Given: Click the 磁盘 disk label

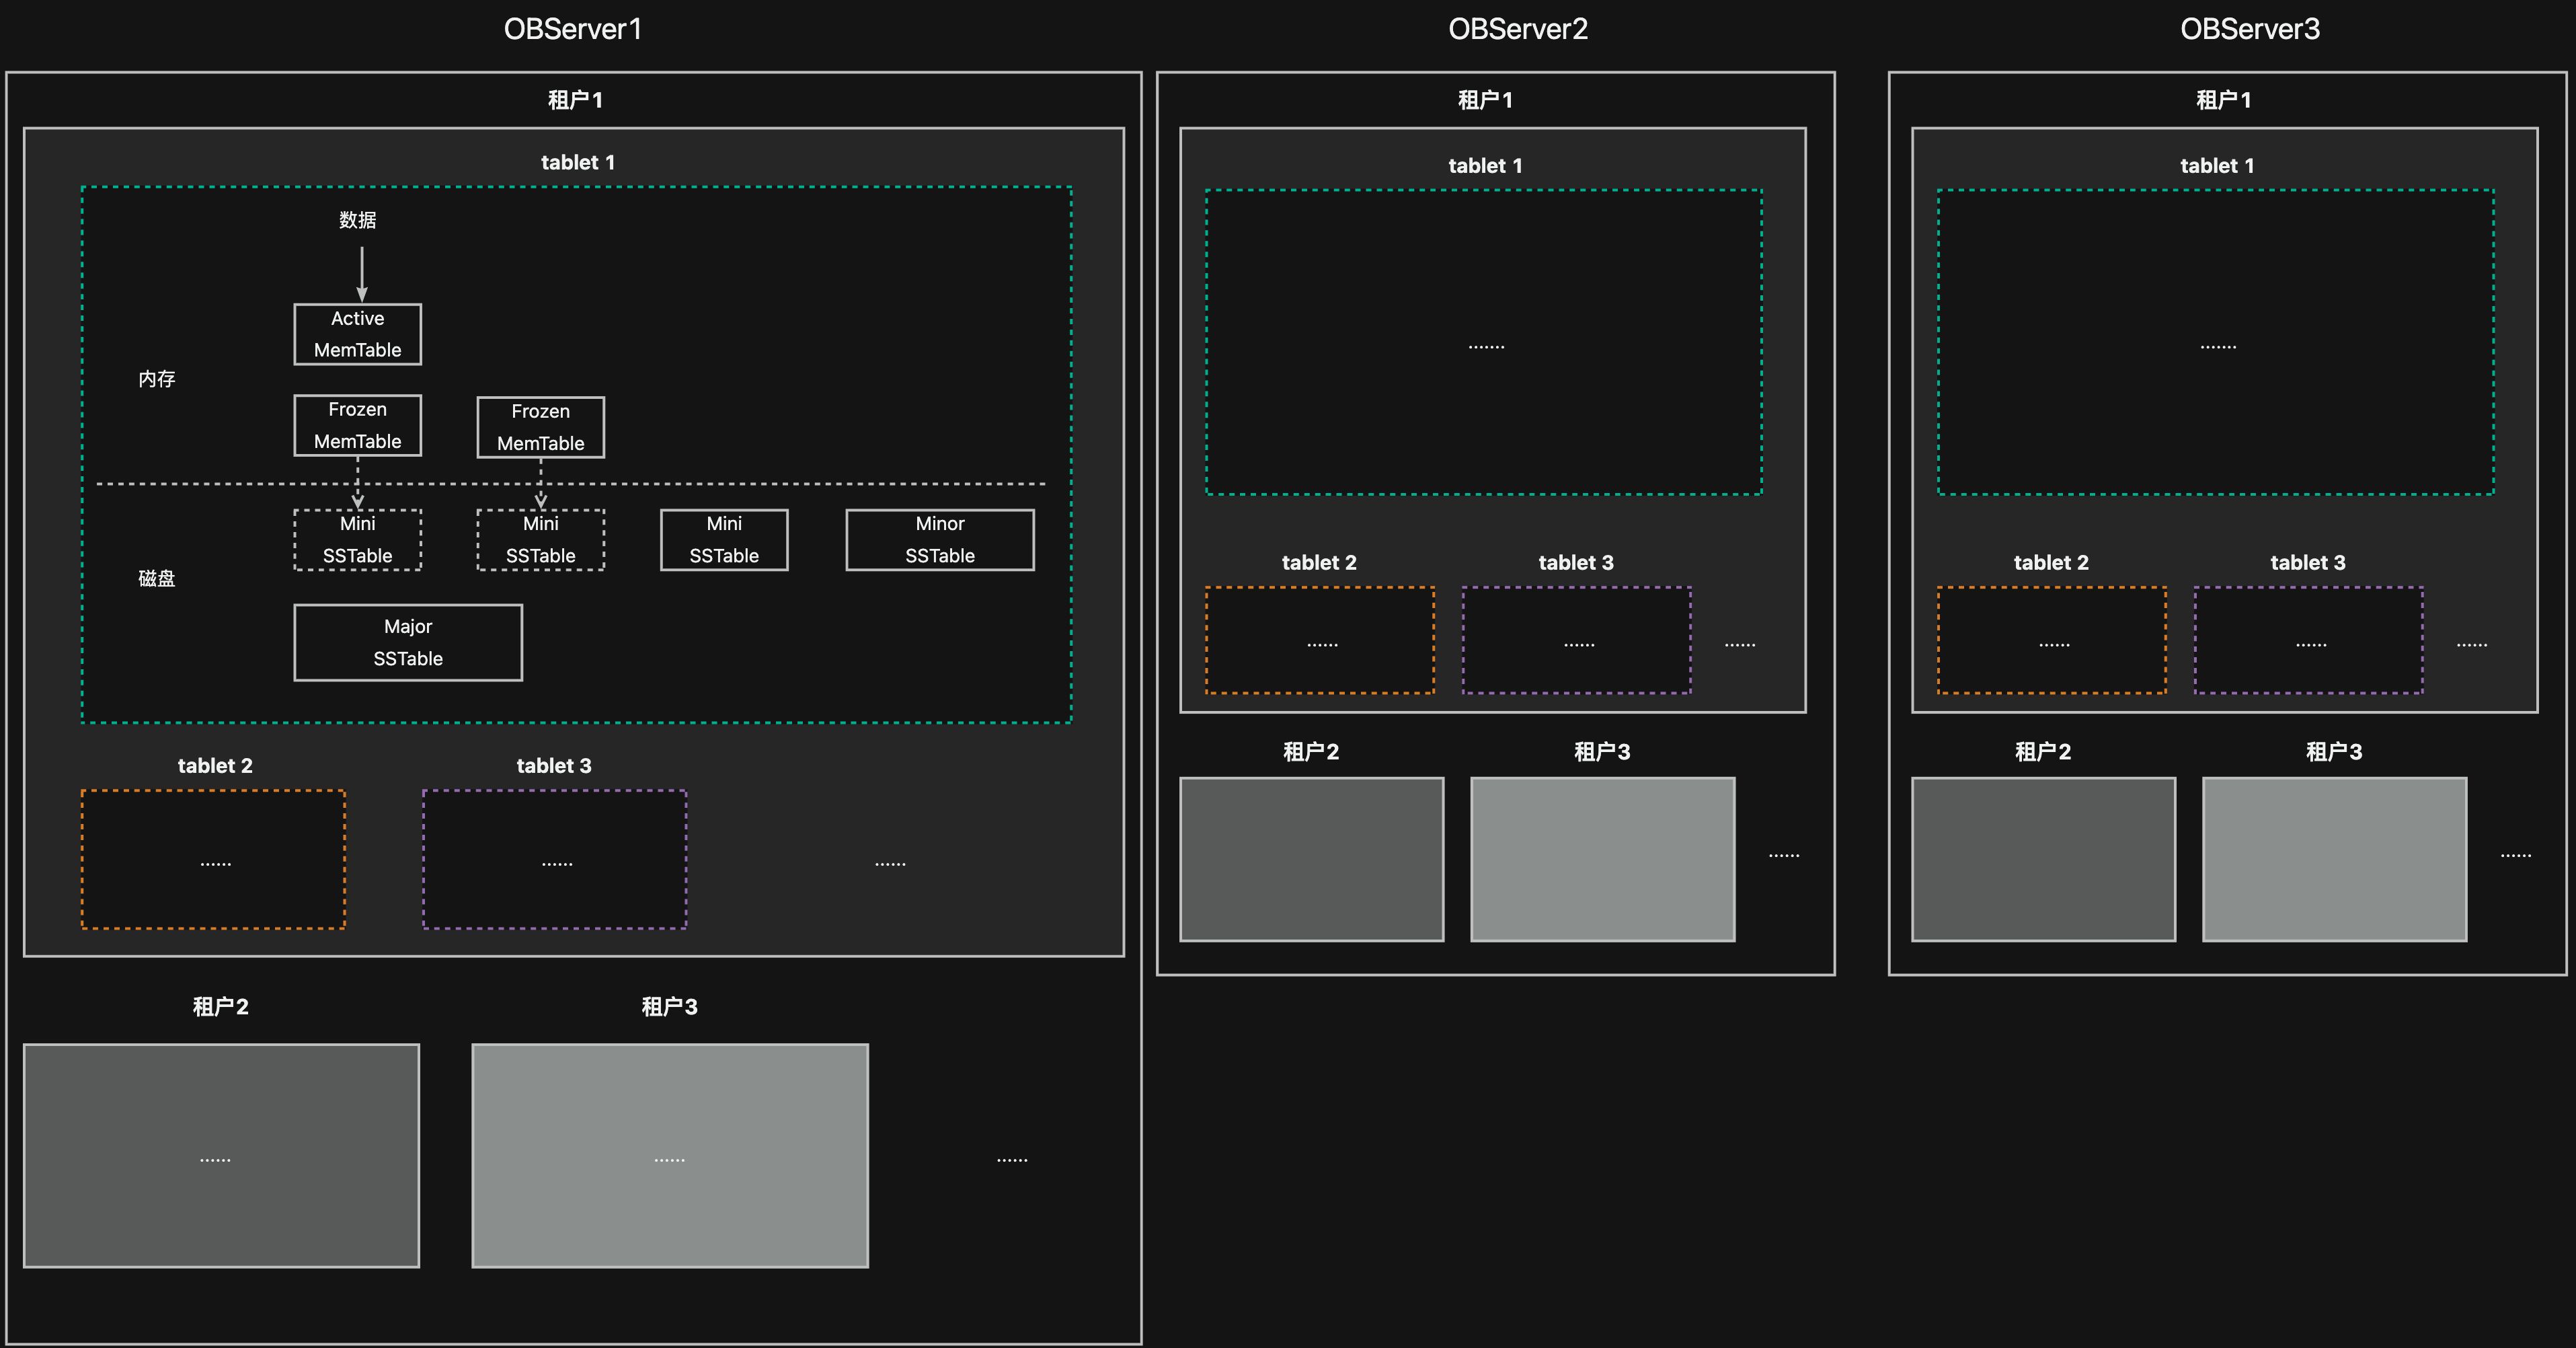Looking at the screenshot, I should 157,578.
